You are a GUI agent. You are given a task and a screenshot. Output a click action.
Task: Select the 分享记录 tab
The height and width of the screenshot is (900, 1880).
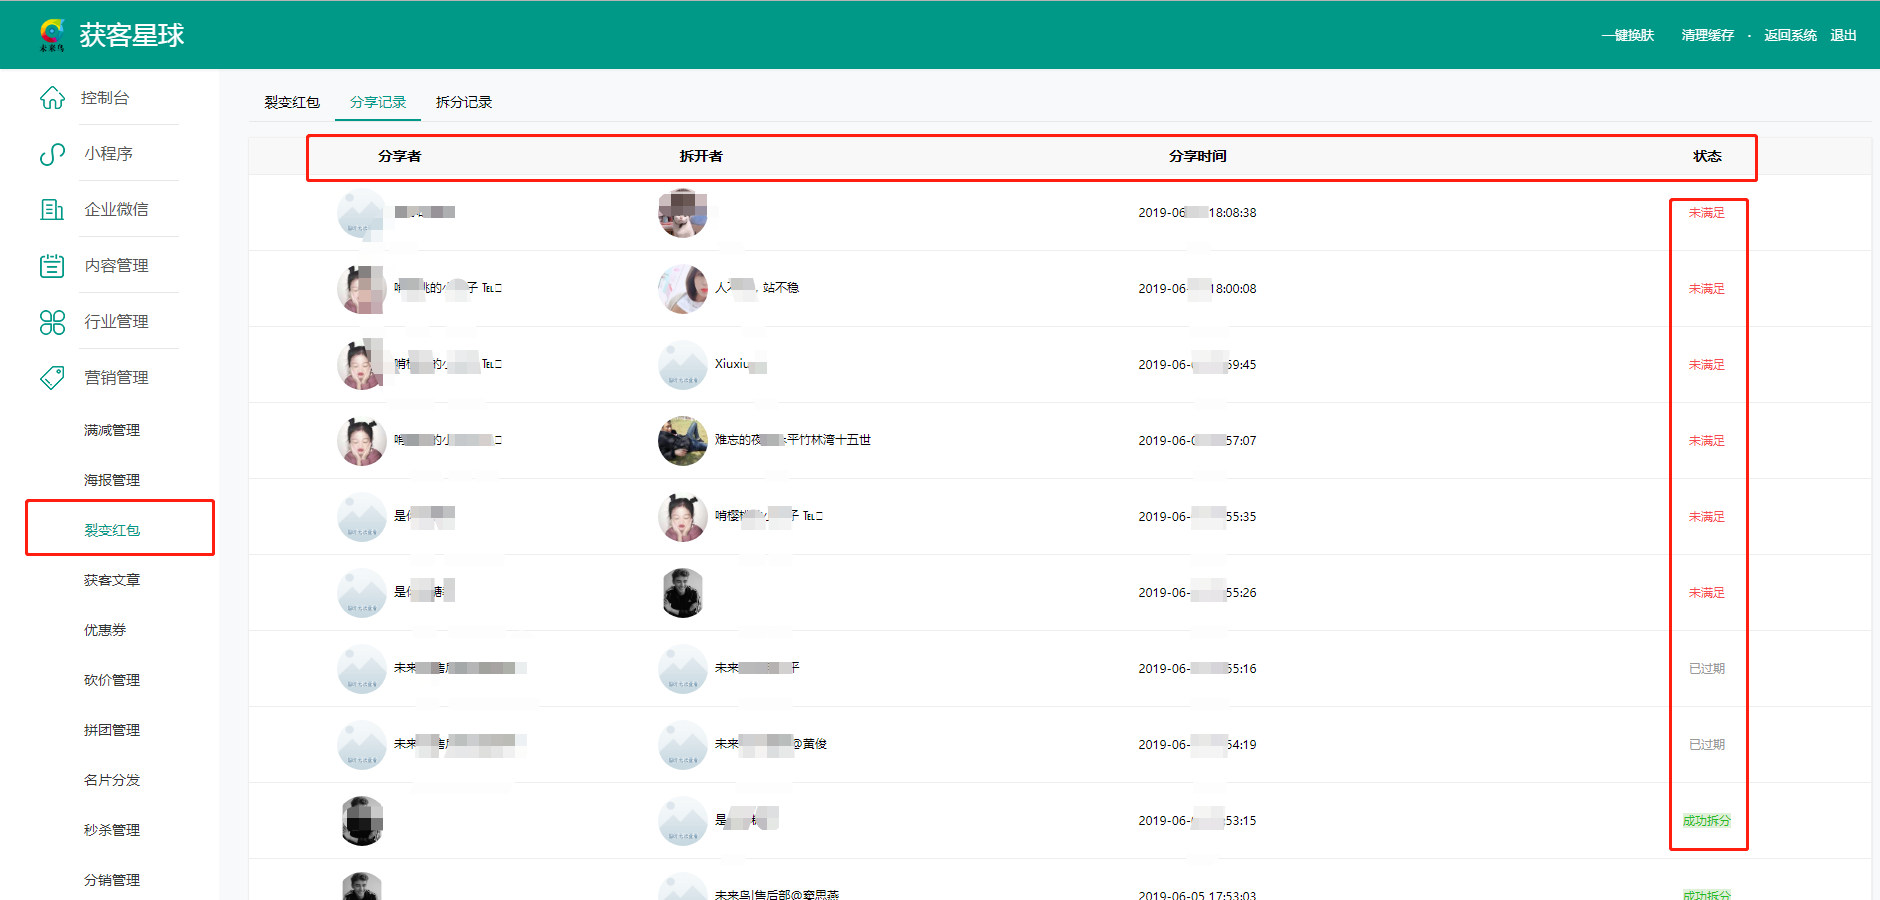click(x=378, y=102)
